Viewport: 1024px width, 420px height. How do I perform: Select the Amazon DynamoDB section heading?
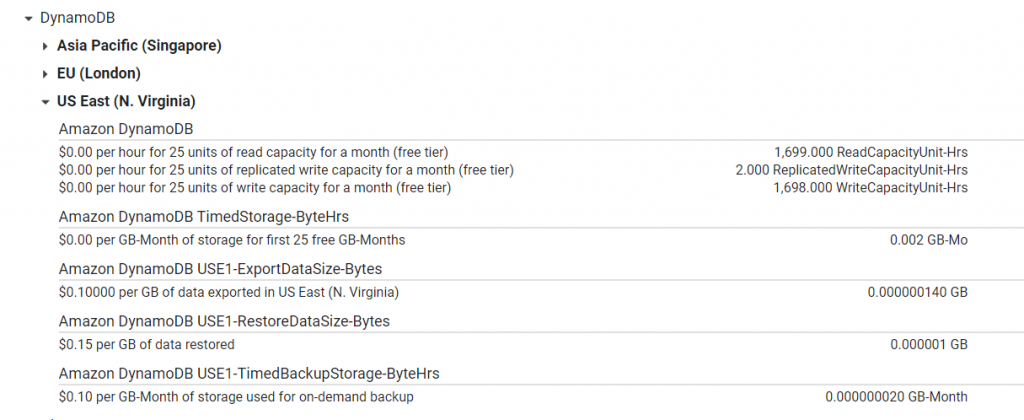pyautogui.click(x=125, y=129)
